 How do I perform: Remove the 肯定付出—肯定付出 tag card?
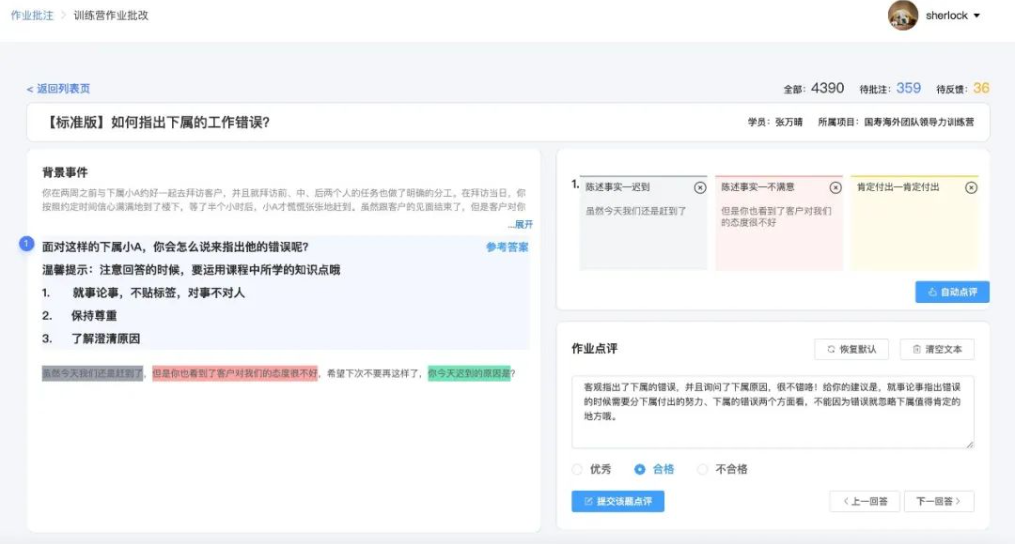pyautogui.click(x=974, y=188)
